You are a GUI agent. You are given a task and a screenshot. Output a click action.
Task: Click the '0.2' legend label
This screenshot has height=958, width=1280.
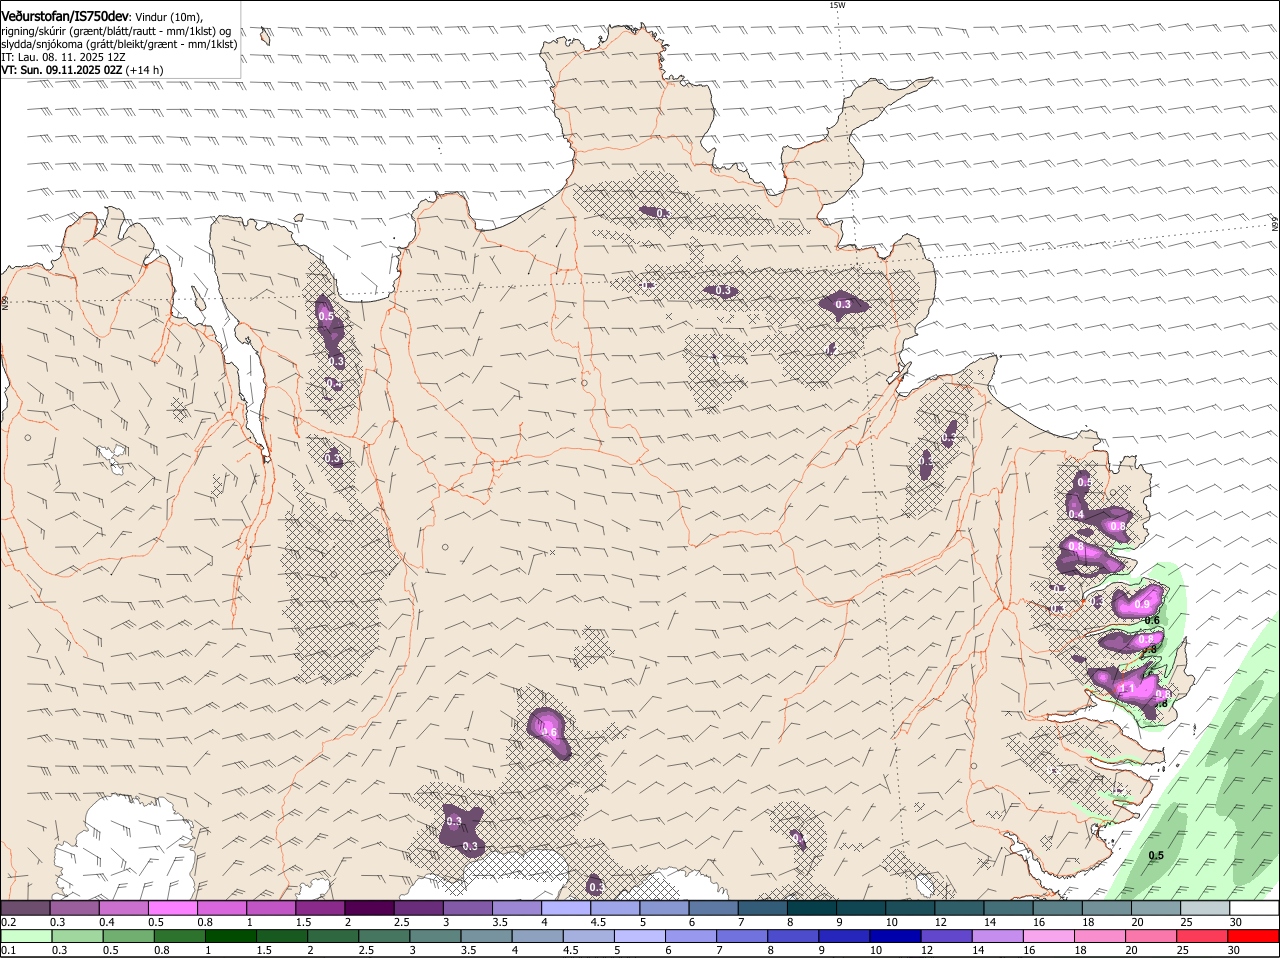pos(8,922)
